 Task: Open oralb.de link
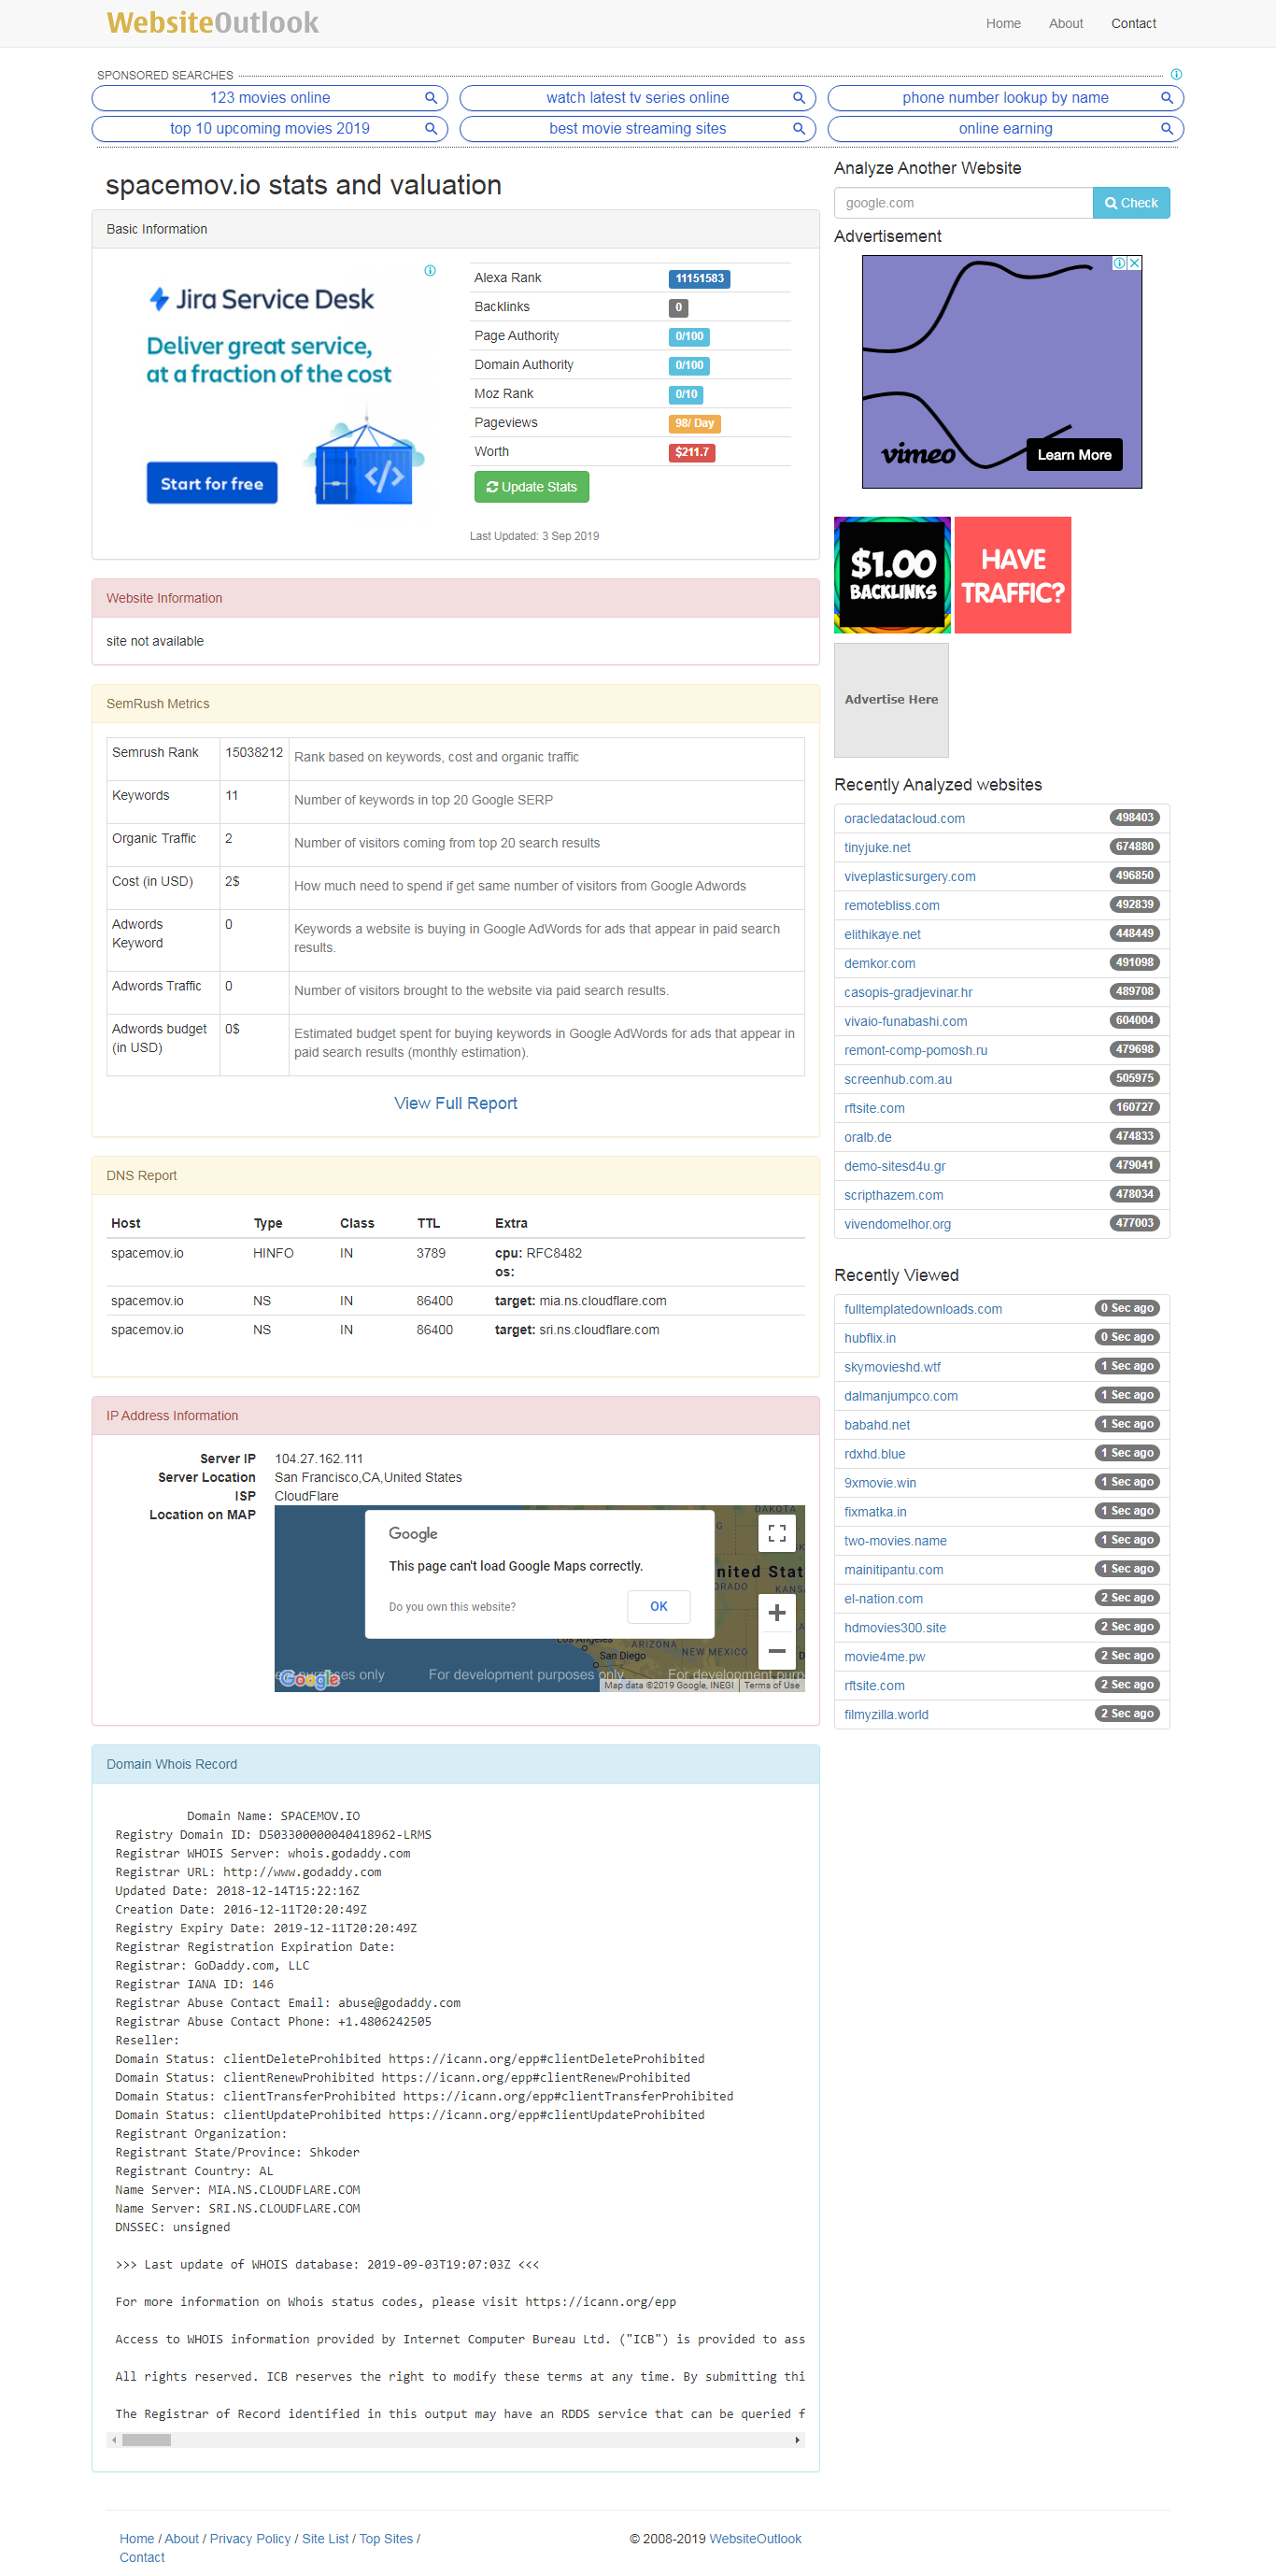pos(868,1137)
